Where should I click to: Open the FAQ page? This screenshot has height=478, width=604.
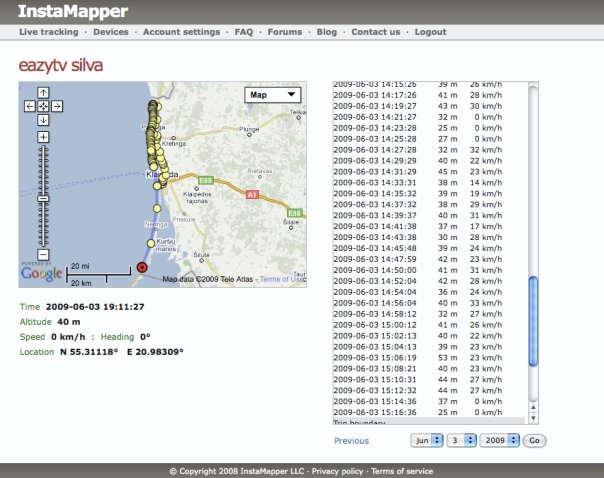(244, 32)
